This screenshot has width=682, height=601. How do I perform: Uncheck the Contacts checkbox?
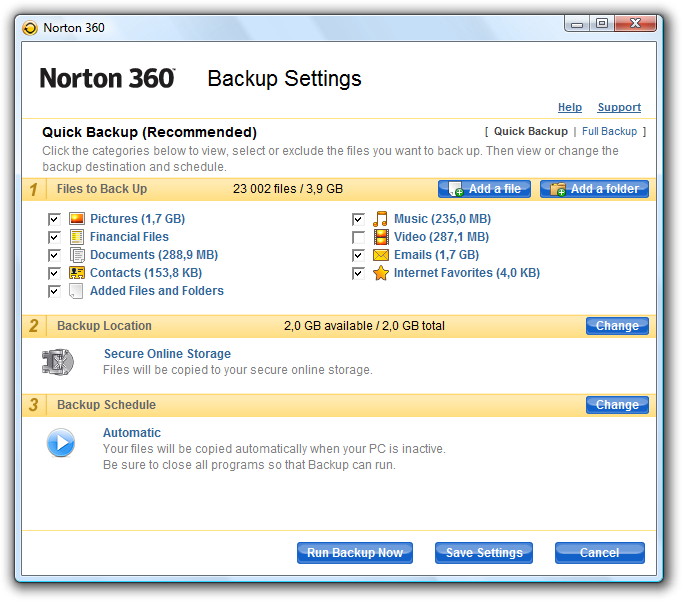[54, 274]
